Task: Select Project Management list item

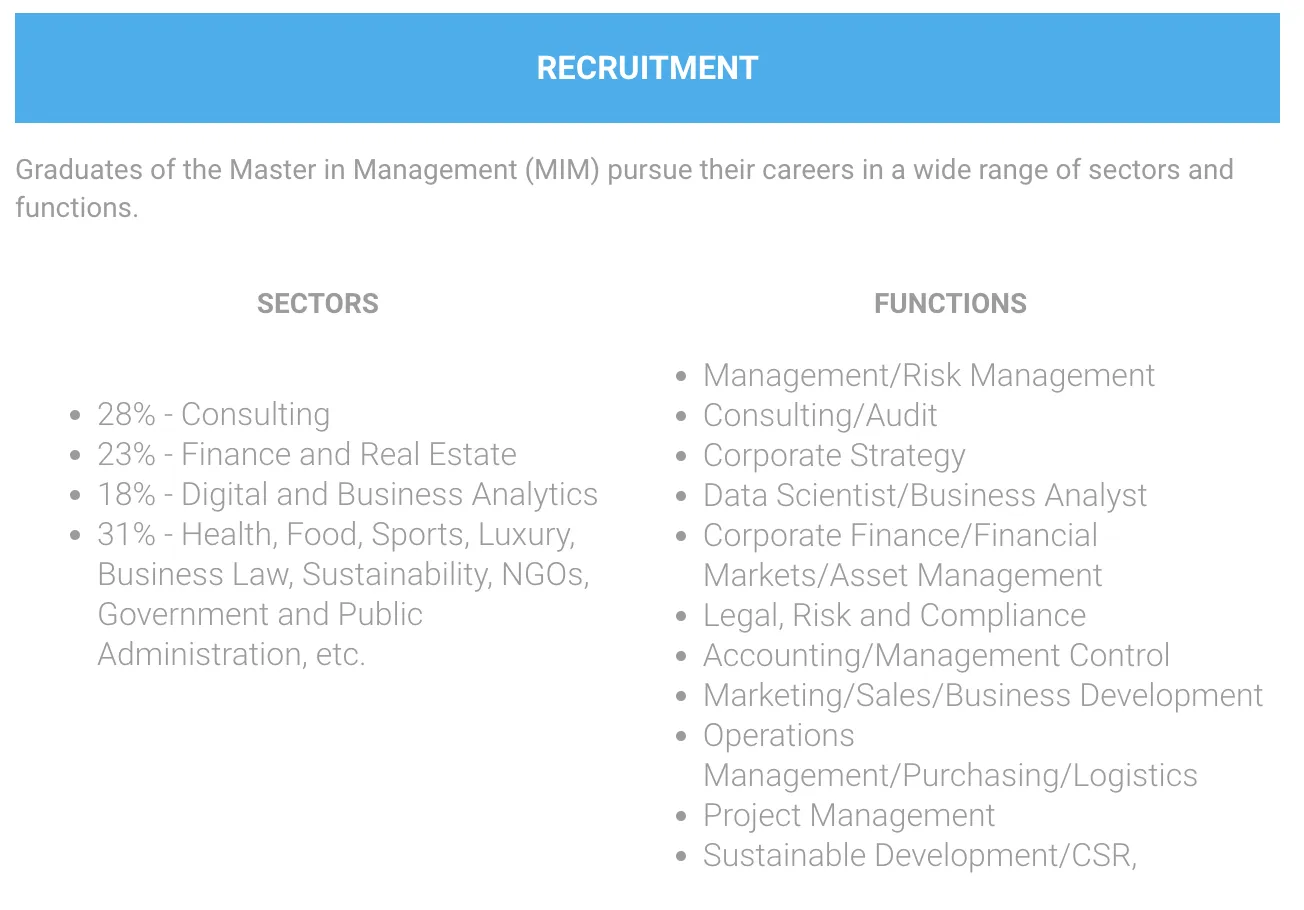Action: coord(848,815)
